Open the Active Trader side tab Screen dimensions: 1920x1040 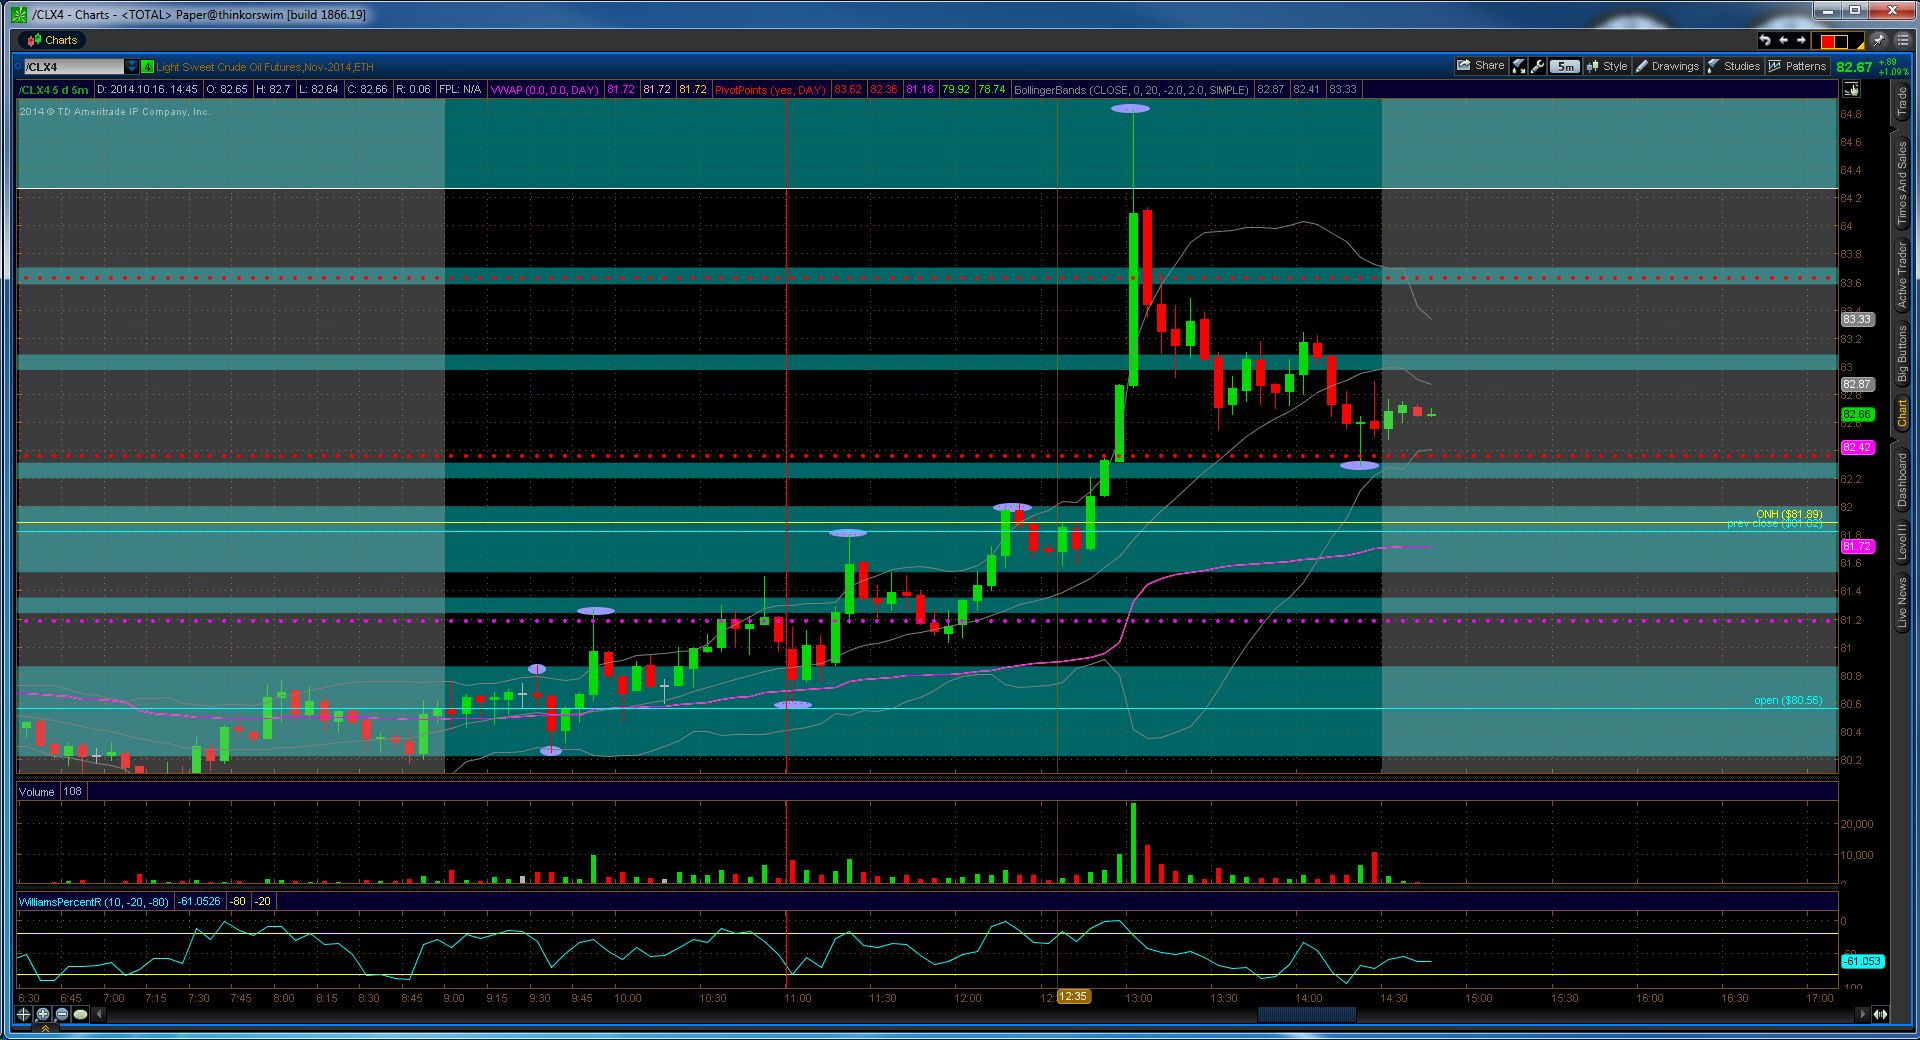click(x=1902, y=274)
